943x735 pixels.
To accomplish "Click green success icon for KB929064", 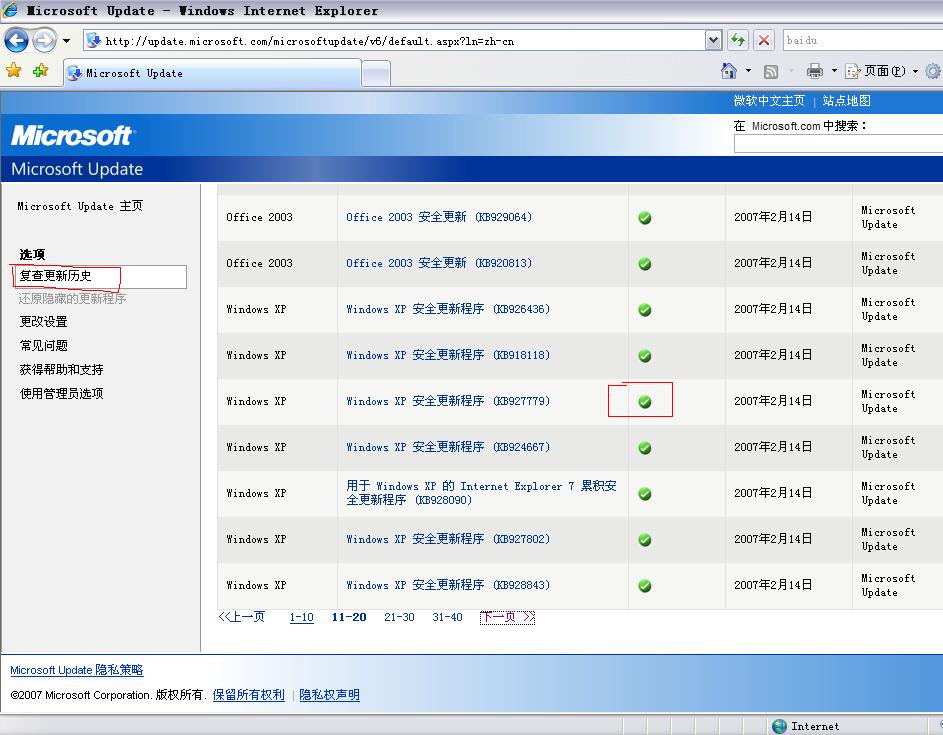I will [645, 218].
